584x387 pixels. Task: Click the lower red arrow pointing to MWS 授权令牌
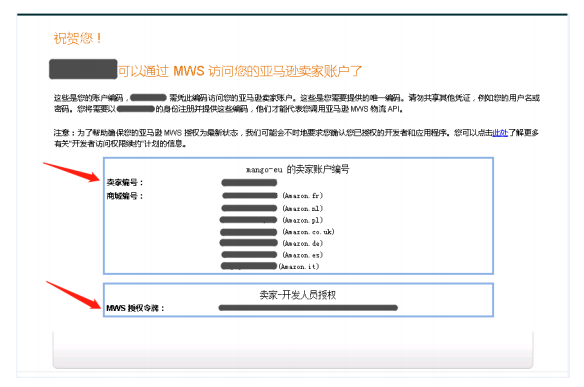click(74, 295)
